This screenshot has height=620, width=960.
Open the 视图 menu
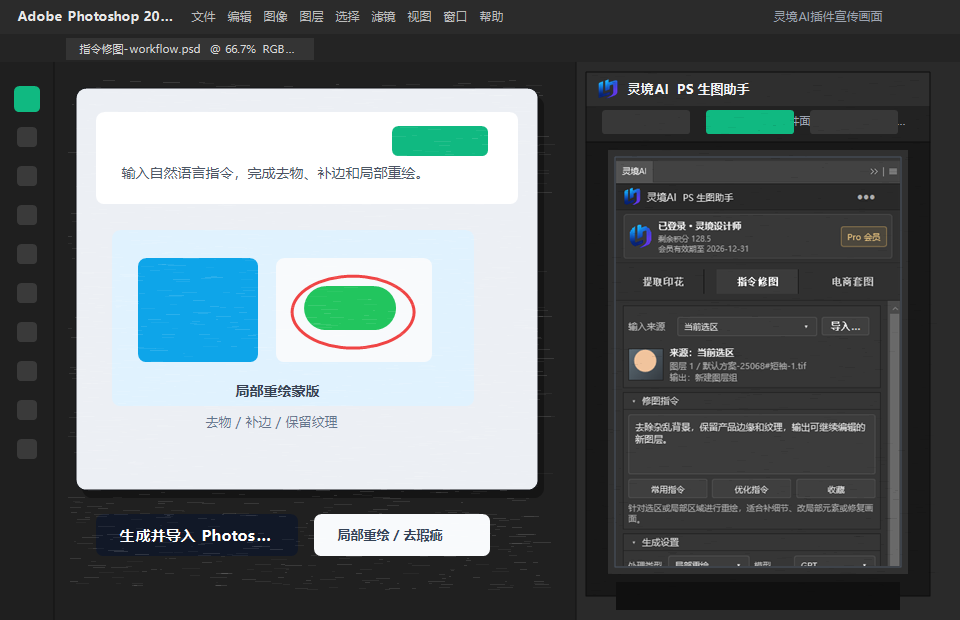(419, 17)
